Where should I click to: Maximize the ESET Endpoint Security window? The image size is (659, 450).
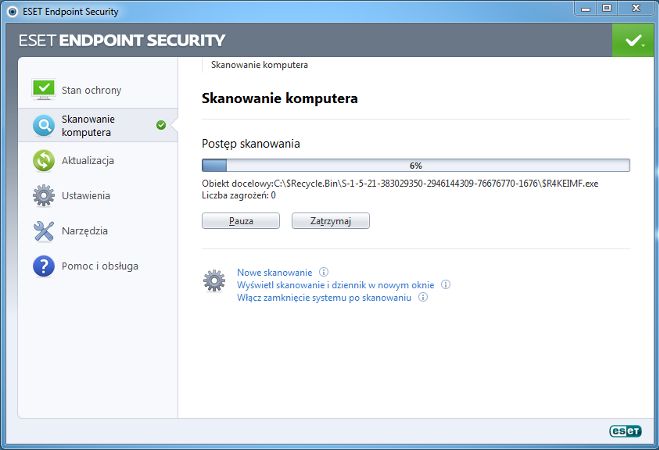click(606, 8)
